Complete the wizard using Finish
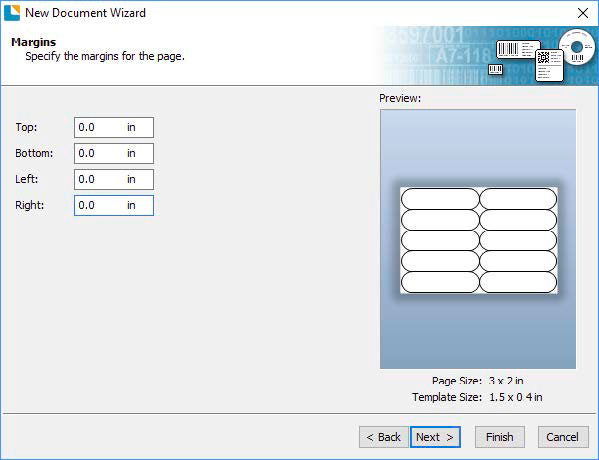Image resolution: width=599 pixels, height=460 pixels. pos(500,437)
